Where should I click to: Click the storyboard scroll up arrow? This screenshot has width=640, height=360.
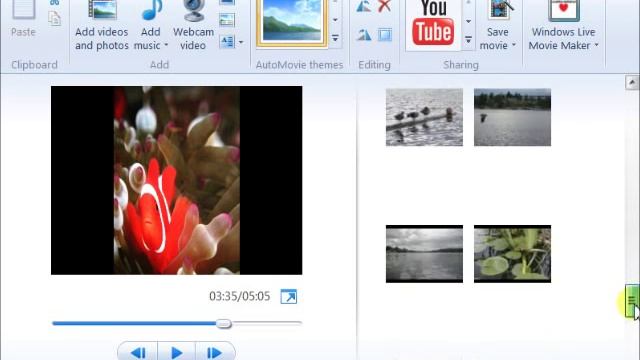[632, 83]
